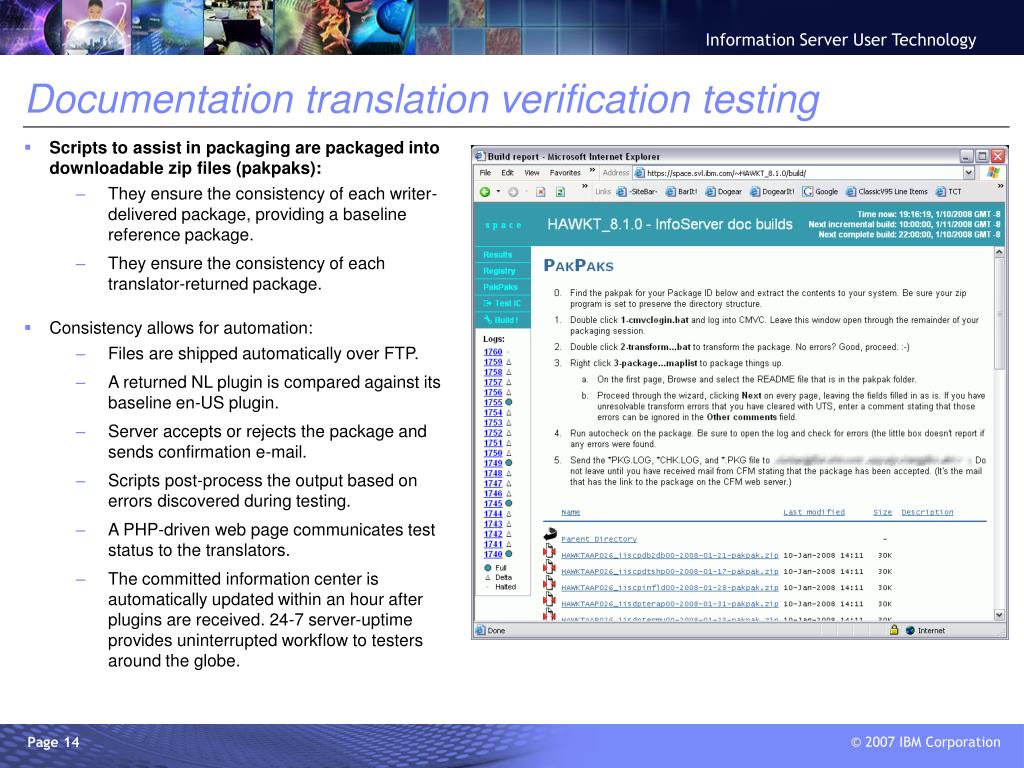
Task: Open the DogearIt! links bookmark
Action: [772, 192]
